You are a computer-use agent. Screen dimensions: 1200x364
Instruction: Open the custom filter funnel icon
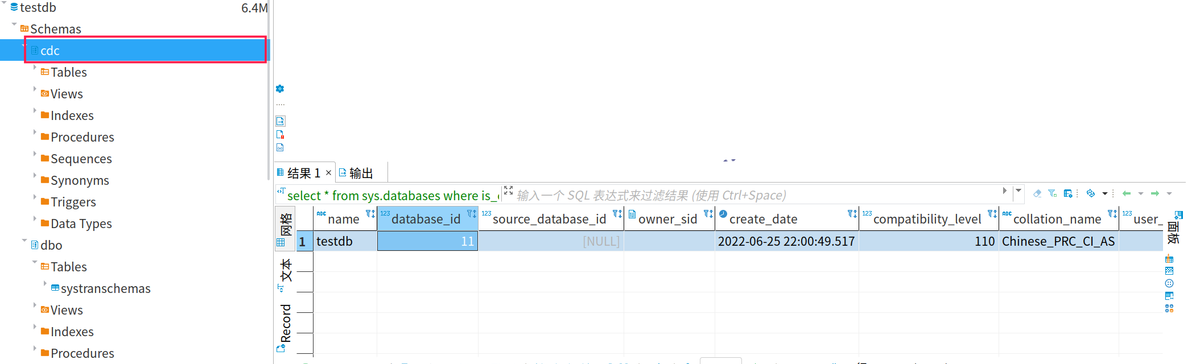tap(1052, 193)
